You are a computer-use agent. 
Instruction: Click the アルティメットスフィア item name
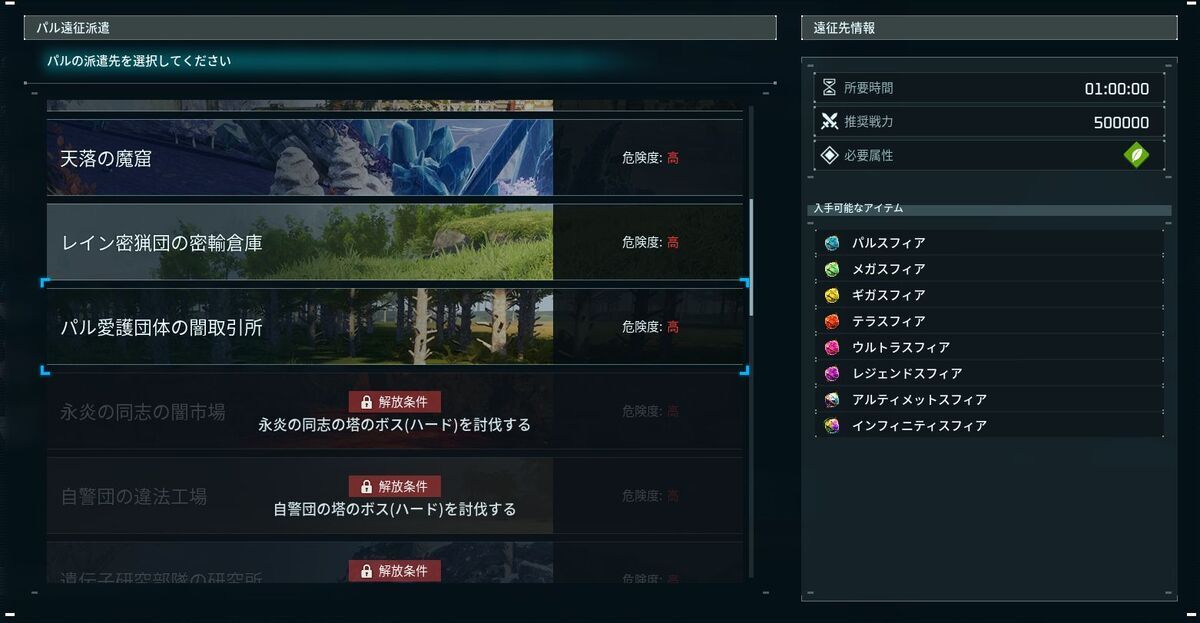click(919, 399)
